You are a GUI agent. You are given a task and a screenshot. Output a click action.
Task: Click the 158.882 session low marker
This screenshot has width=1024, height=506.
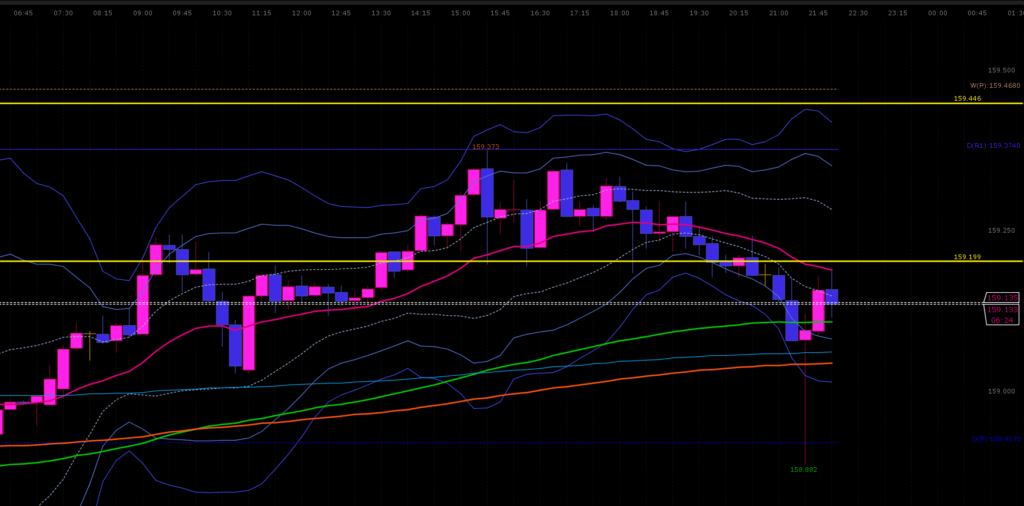(x=803, y=470)
